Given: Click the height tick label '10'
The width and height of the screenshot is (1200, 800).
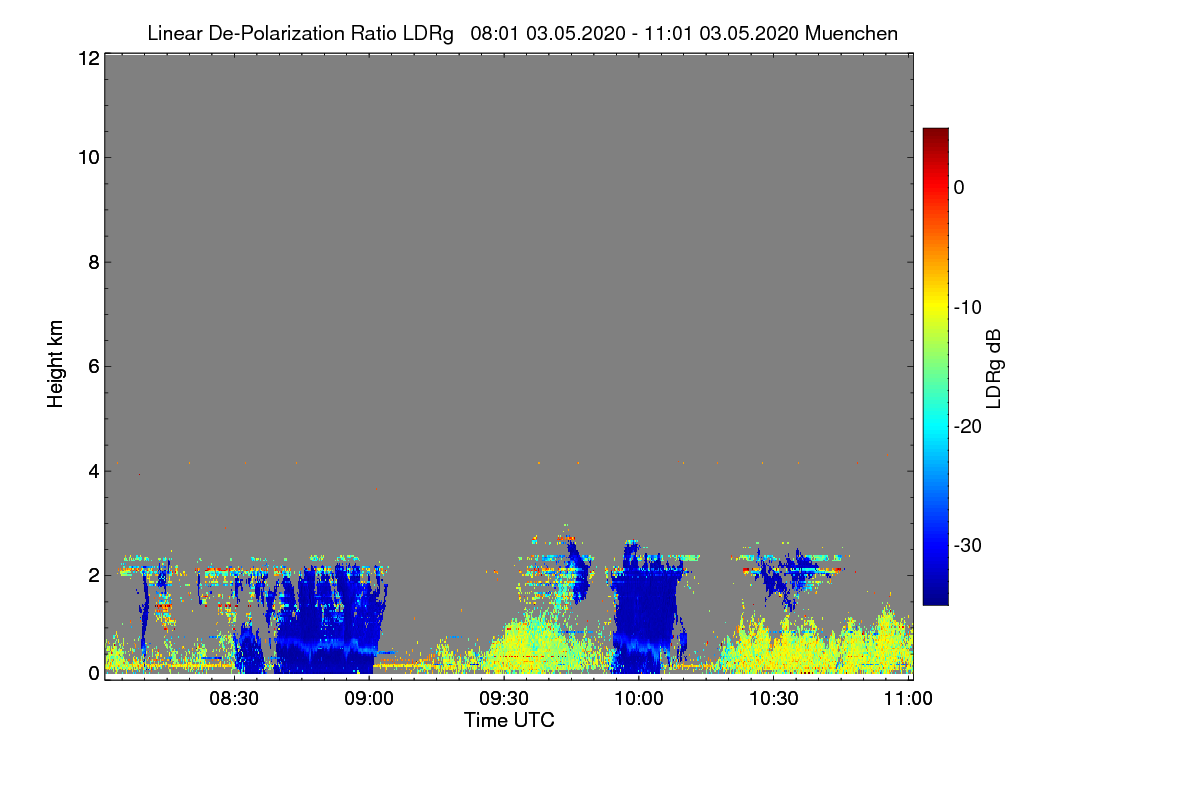Looking at the screenshot, I should click(x=87, y=157).
